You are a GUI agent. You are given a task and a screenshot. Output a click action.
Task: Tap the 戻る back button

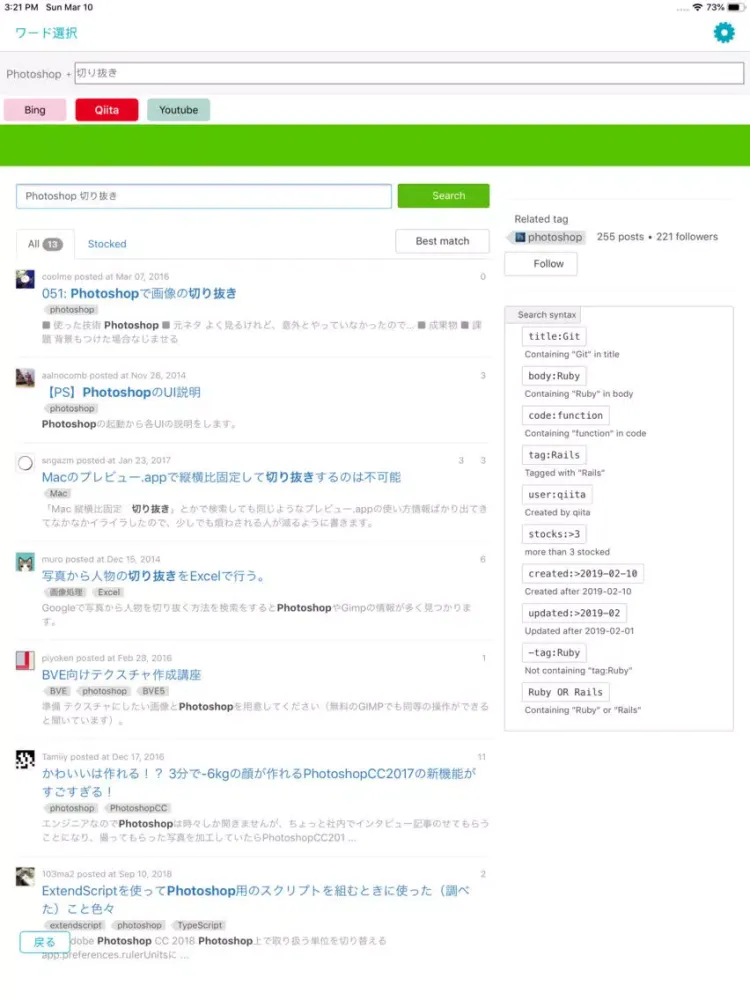(45, 942)
